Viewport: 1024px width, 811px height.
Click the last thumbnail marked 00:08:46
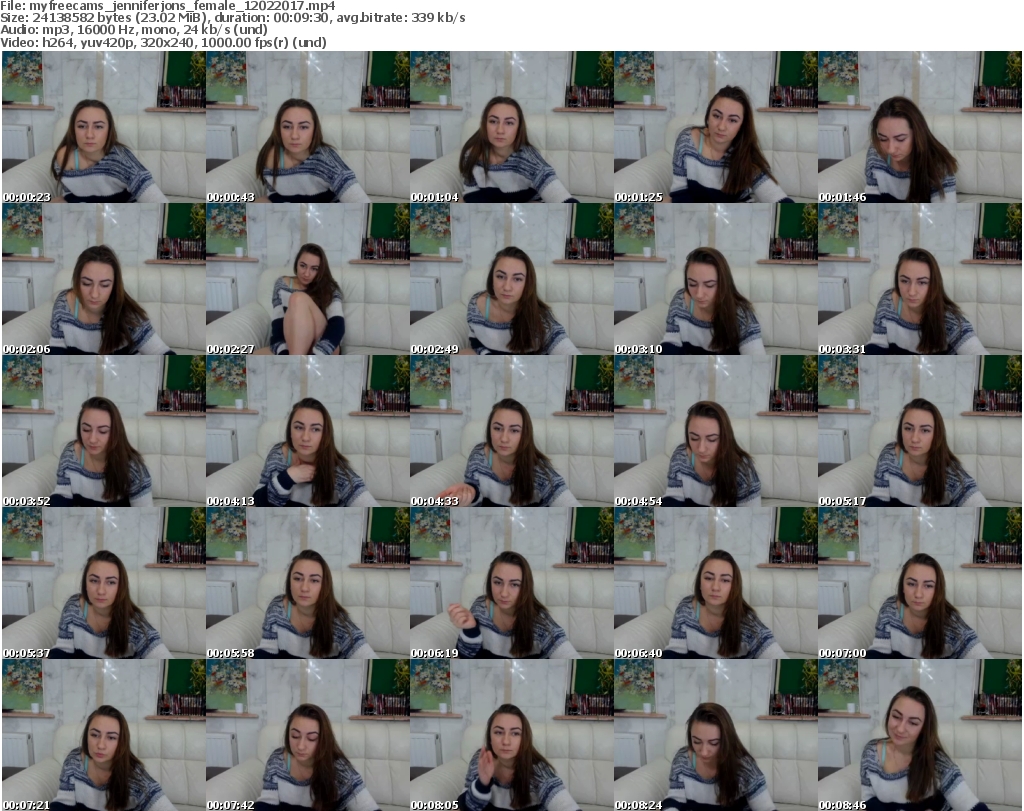point(920,735)
